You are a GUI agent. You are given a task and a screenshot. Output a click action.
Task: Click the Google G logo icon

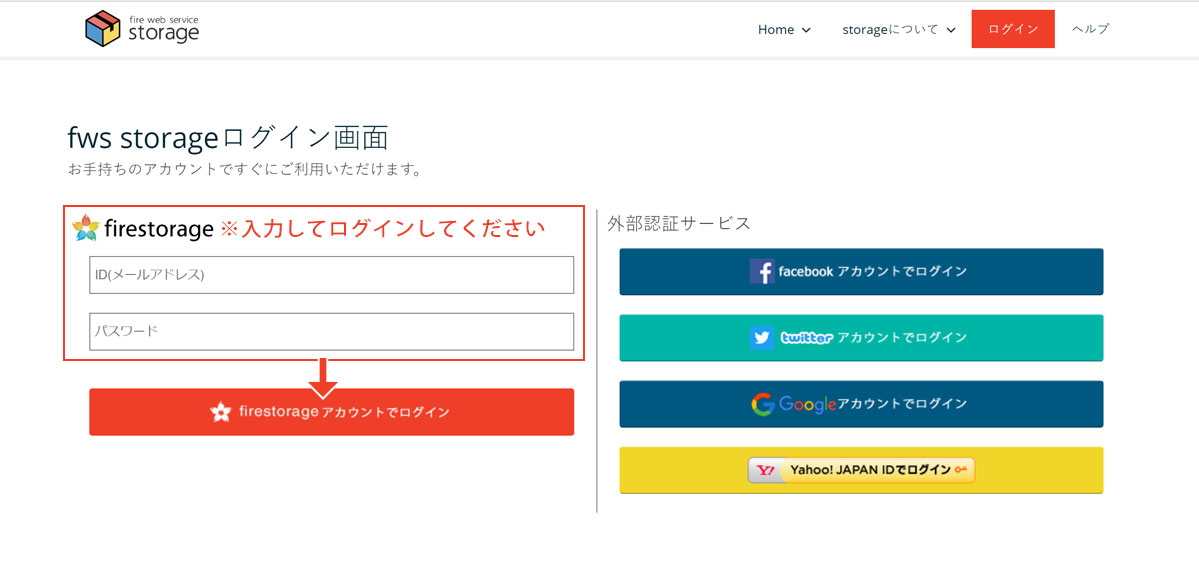click(x=762, y=404)
